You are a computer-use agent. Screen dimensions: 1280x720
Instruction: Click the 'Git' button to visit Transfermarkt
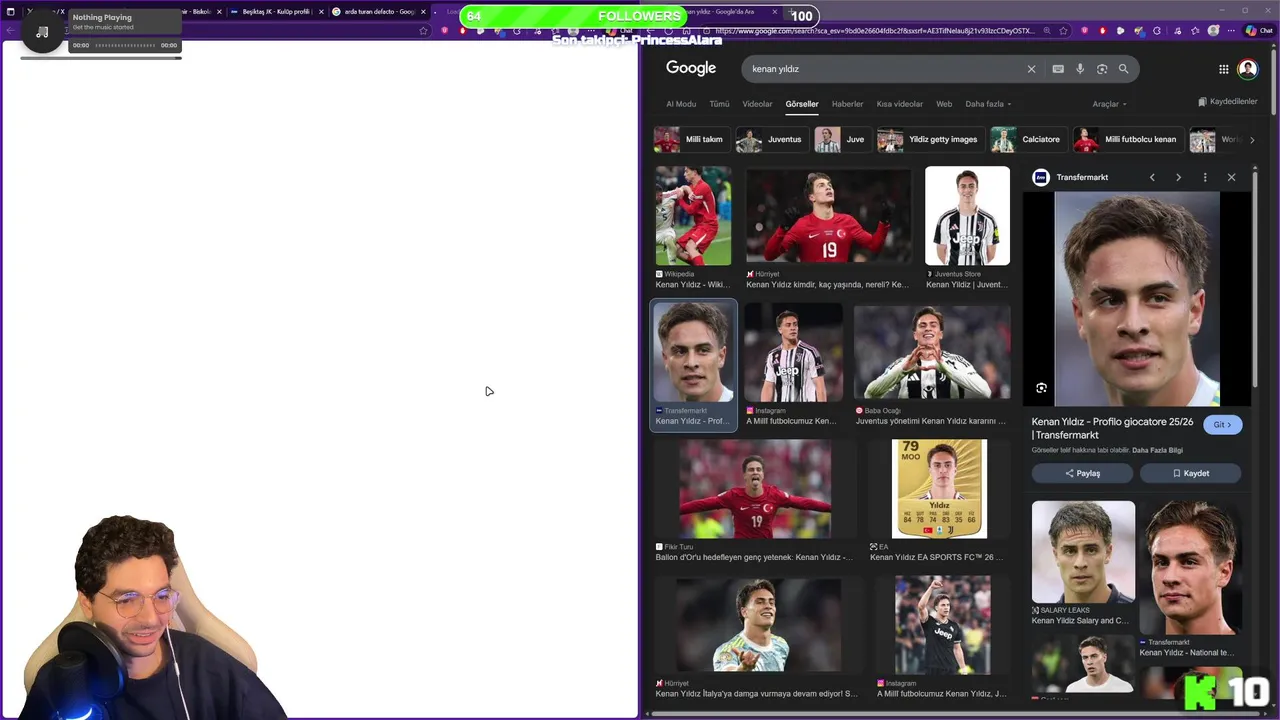1222,424
